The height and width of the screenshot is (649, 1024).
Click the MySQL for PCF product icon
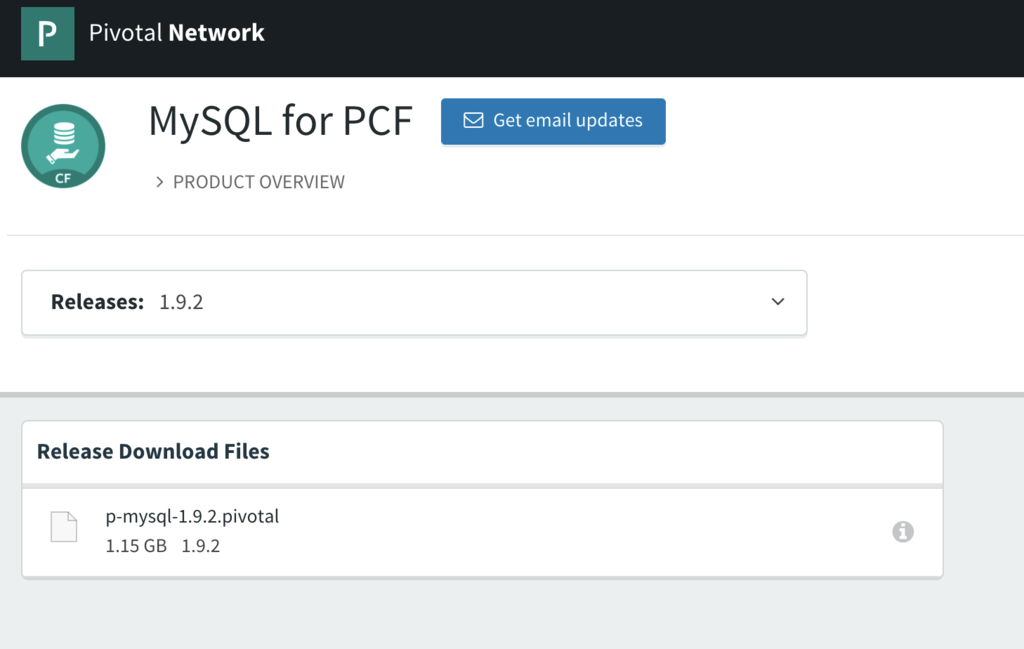[63, 146]
